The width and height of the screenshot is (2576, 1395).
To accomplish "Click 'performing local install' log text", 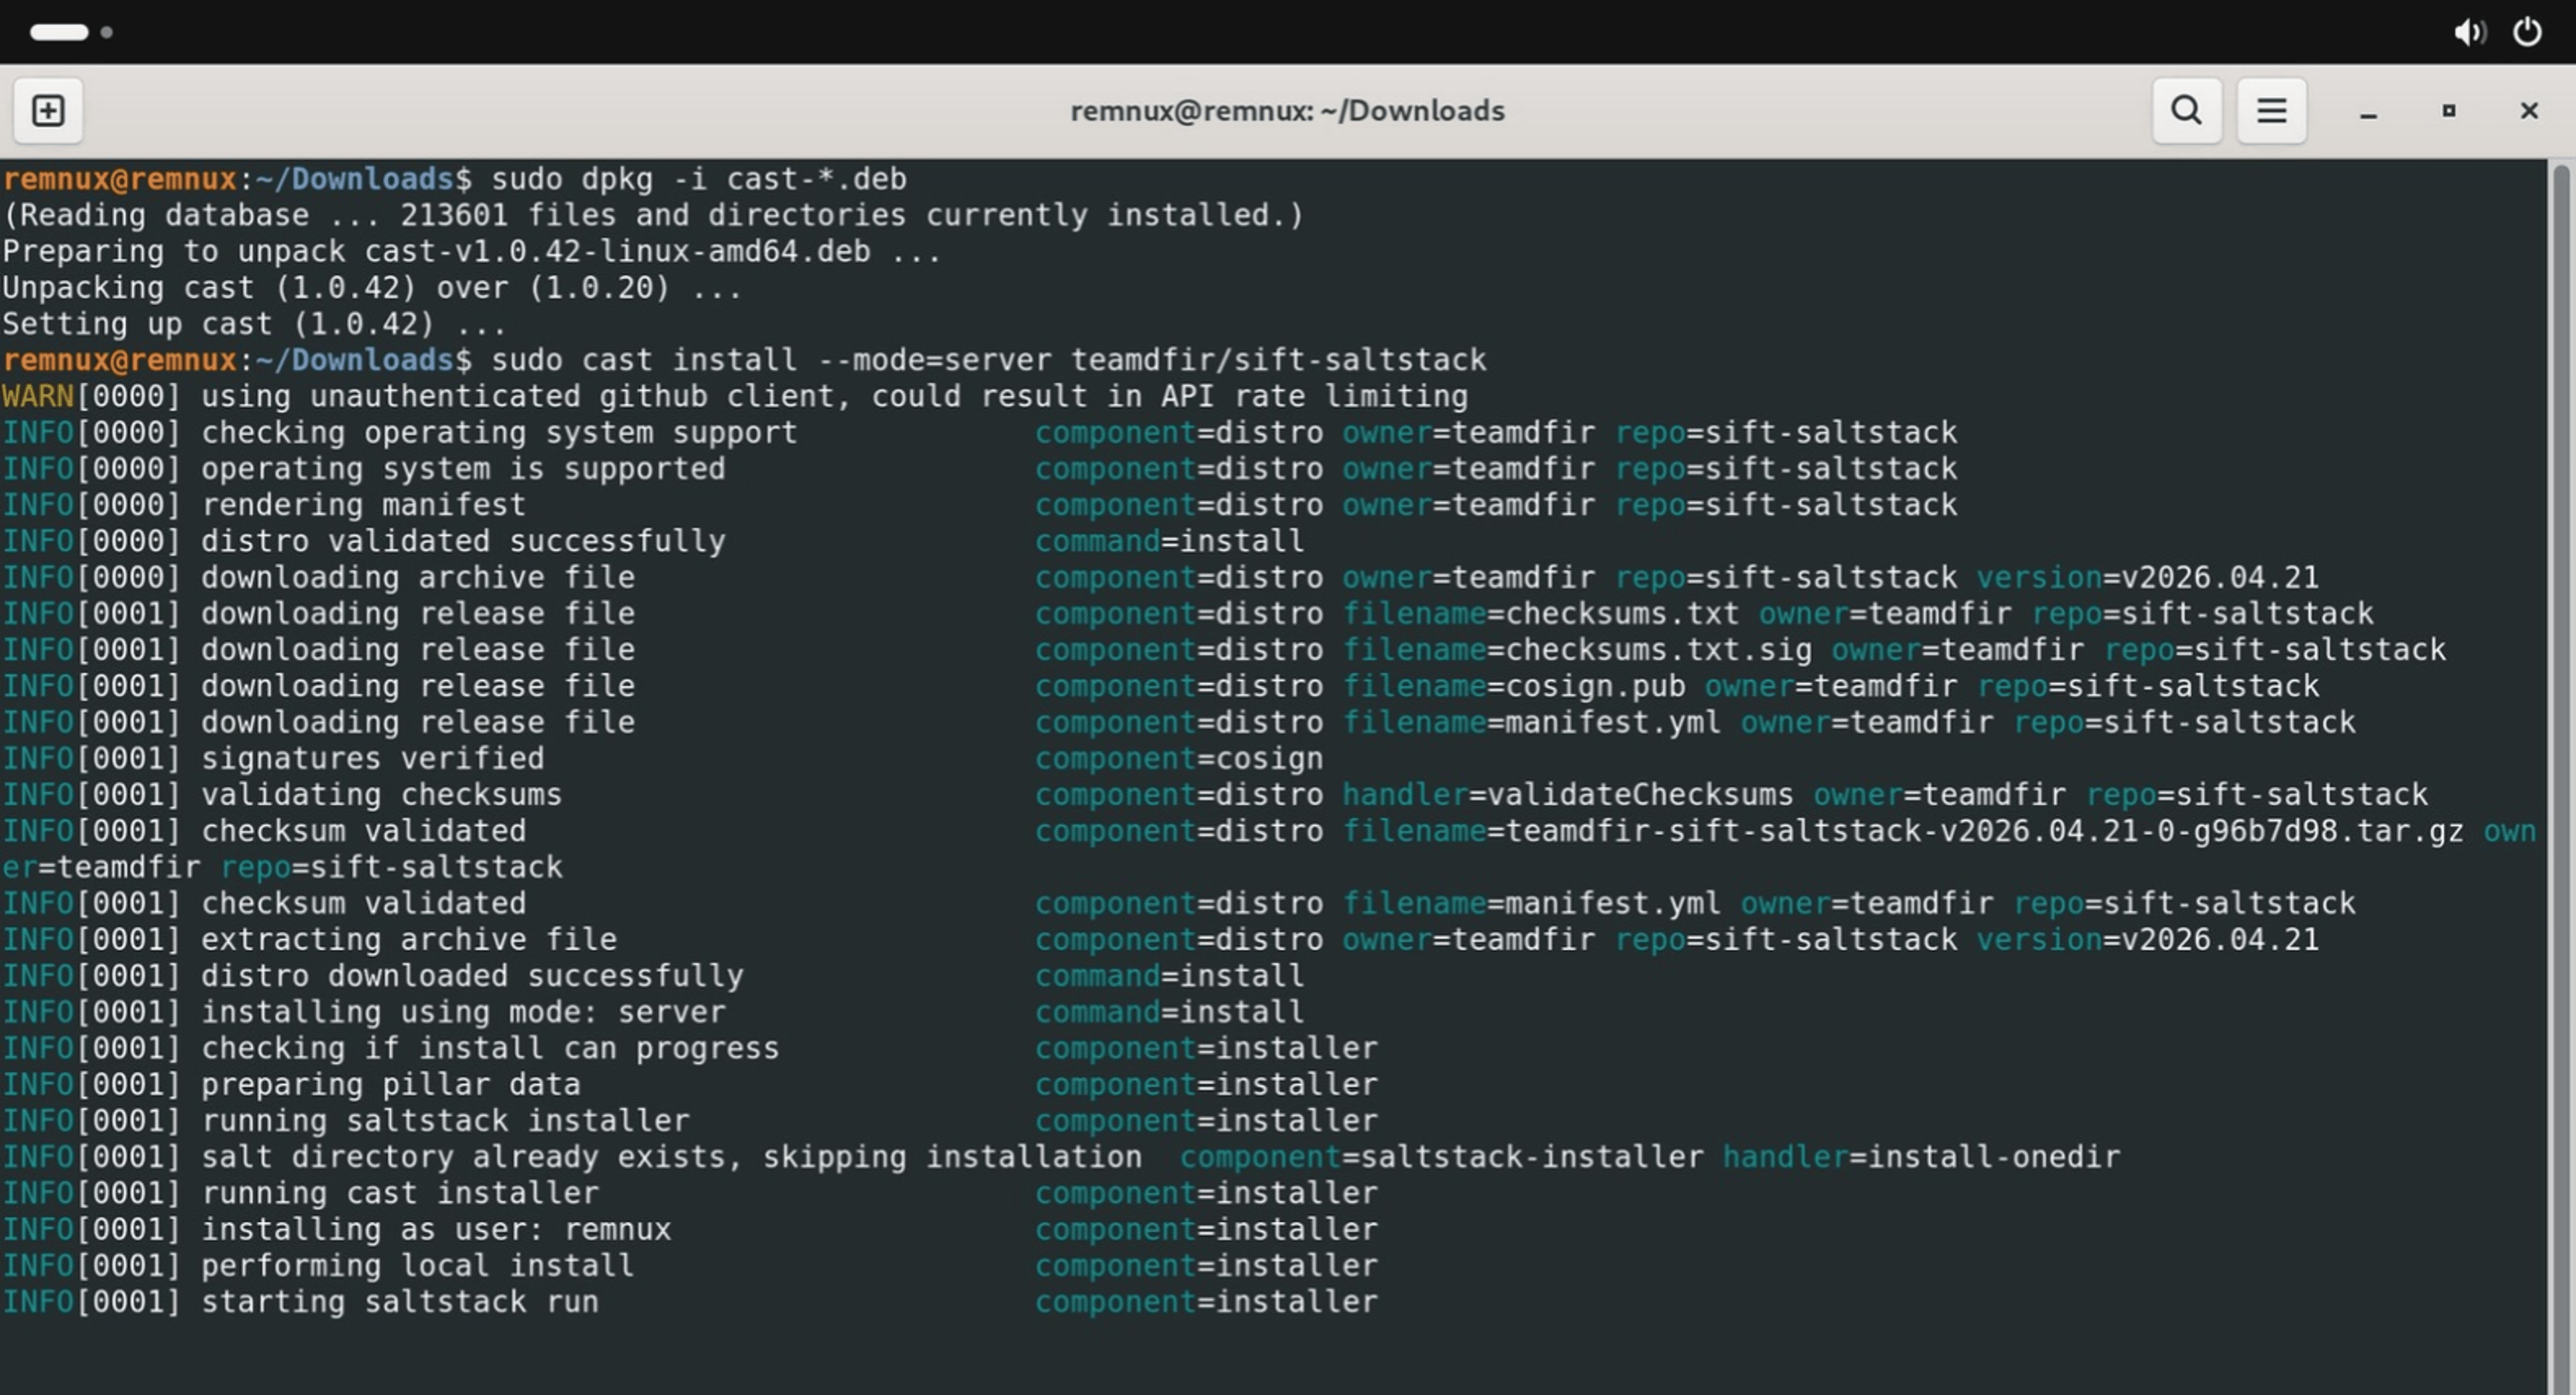I will pos(418,1266).
